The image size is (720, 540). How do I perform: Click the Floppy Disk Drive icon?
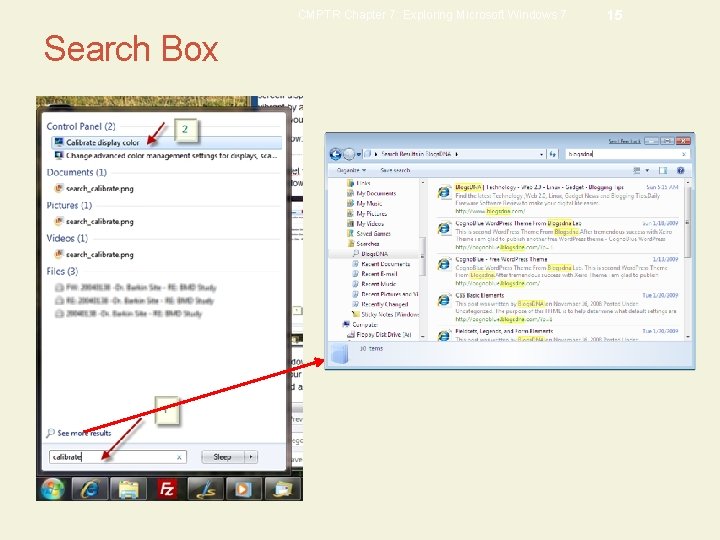[x=351, y=334]
